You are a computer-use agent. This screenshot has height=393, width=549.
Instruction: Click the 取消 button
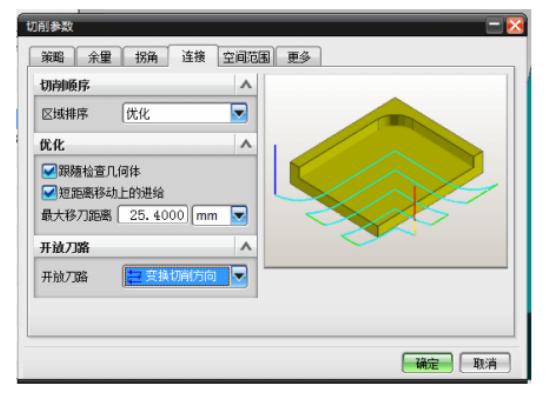tap(485, 363)
